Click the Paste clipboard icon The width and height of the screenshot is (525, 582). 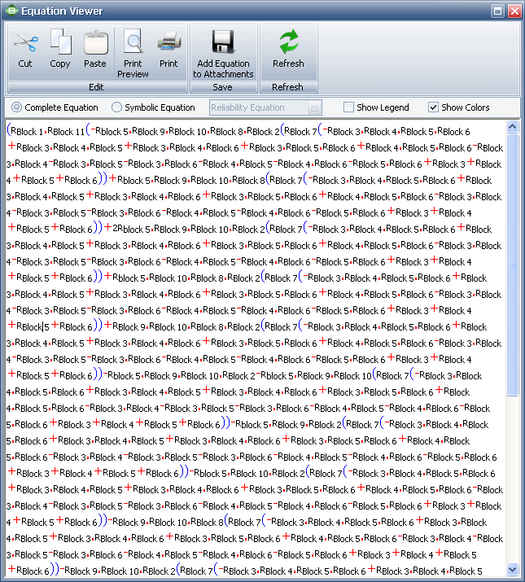click(x=95, y=43)
